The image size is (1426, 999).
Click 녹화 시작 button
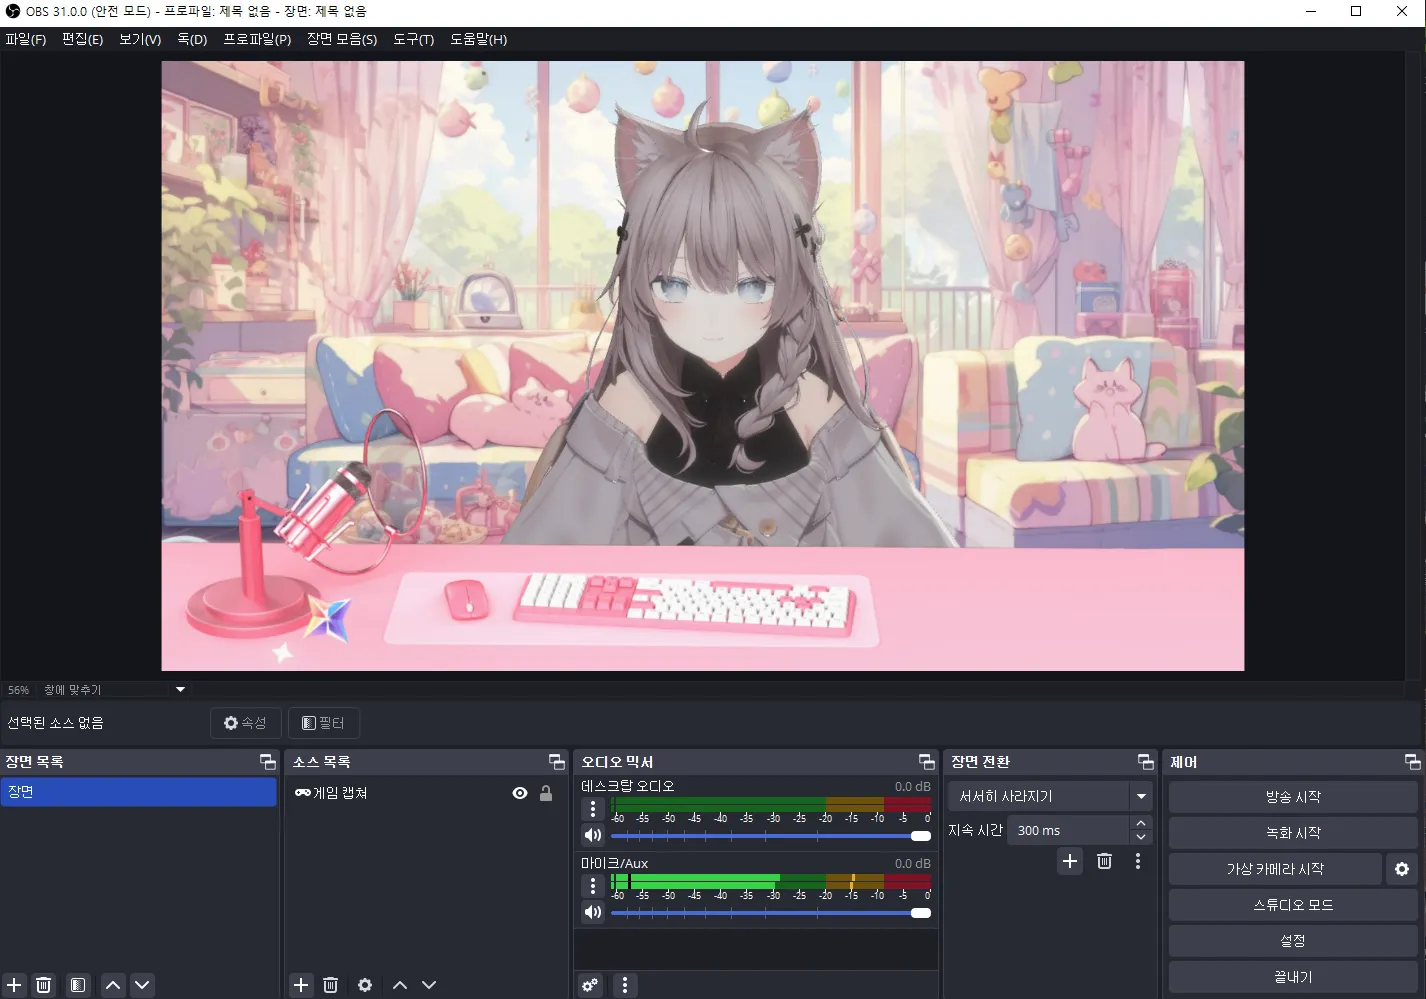coord(1293,833)
